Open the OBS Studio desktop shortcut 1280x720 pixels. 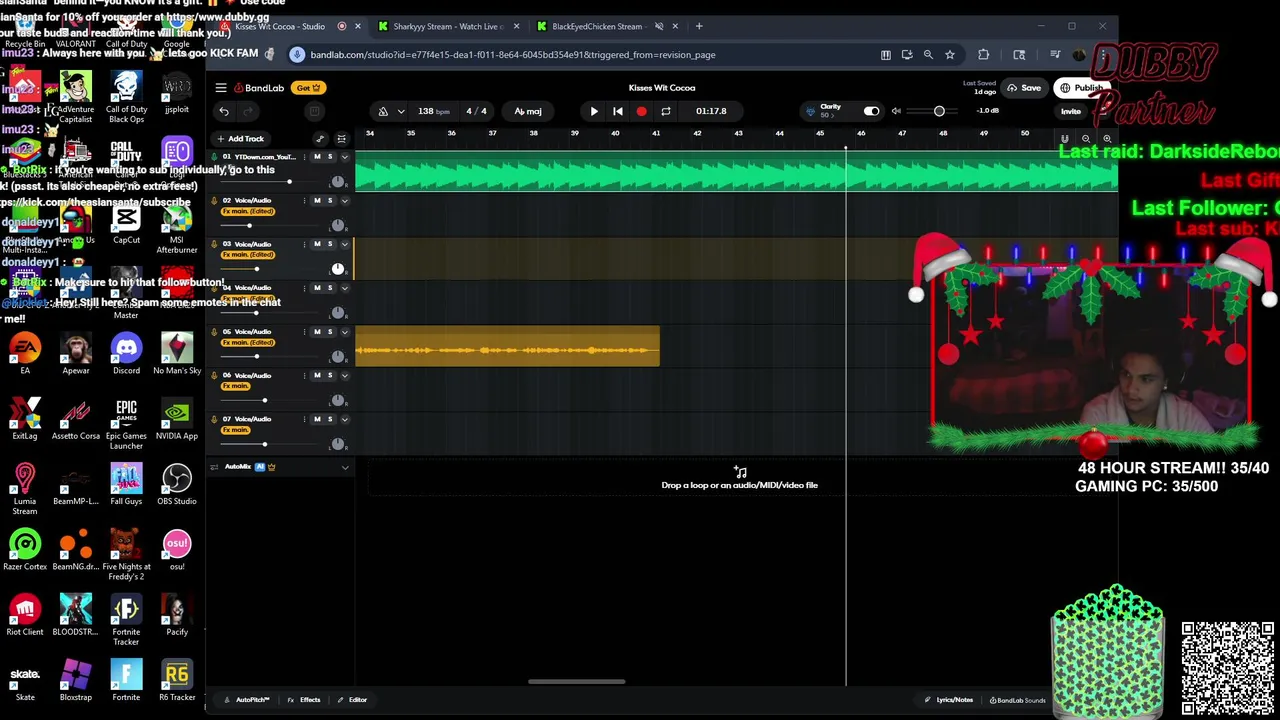[x=177, y=484]
